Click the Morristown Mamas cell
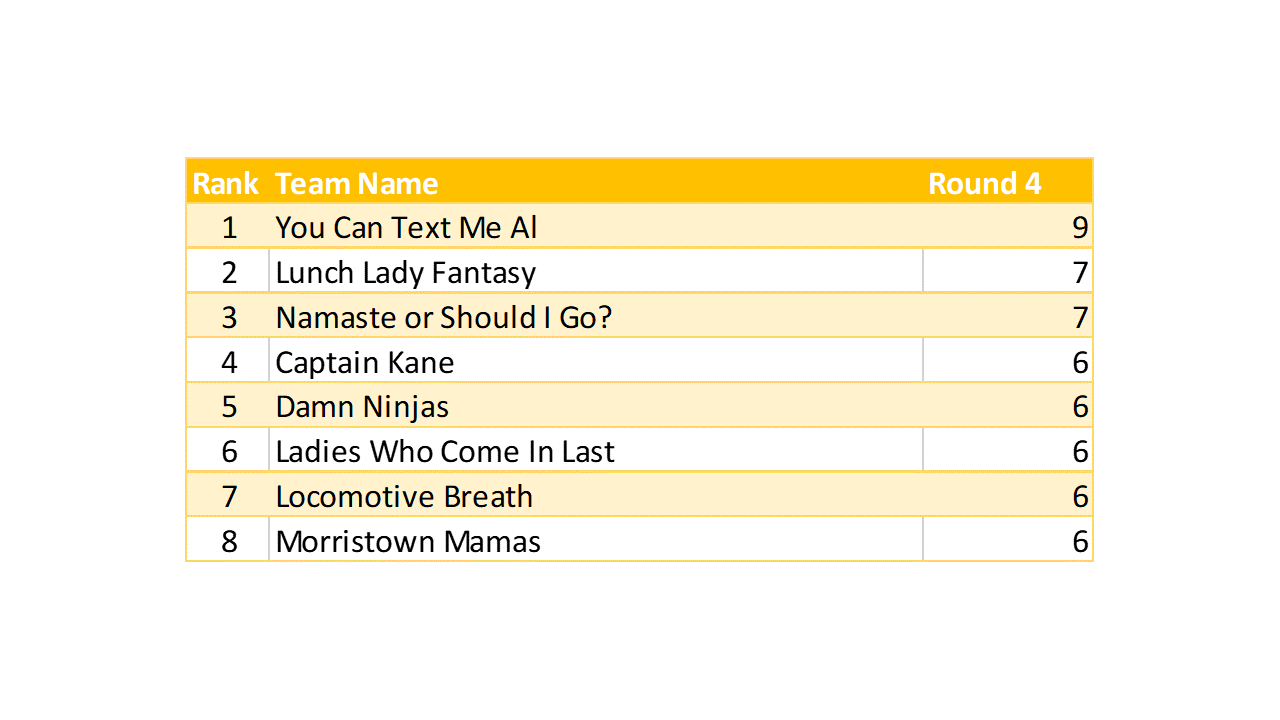Viewport: 1280px width, 720px height. (x=408, y=542)
